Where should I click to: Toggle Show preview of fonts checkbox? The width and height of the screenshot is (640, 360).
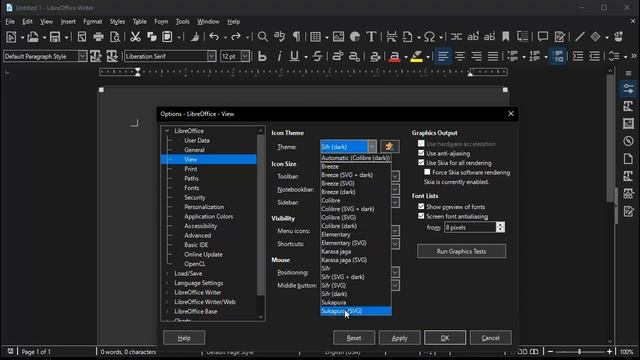click(x=421, y=207)
